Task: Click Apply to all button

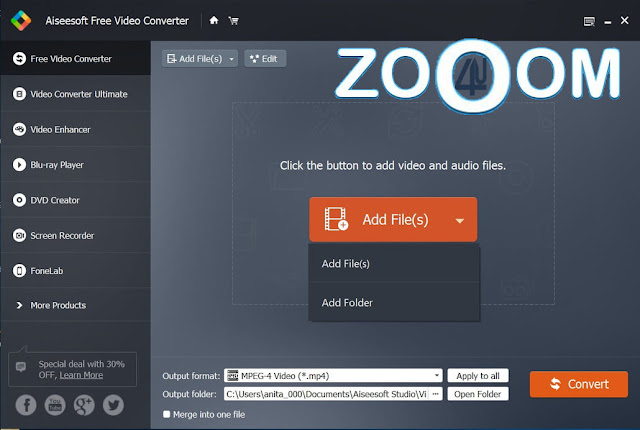Action: pos(478,376)
